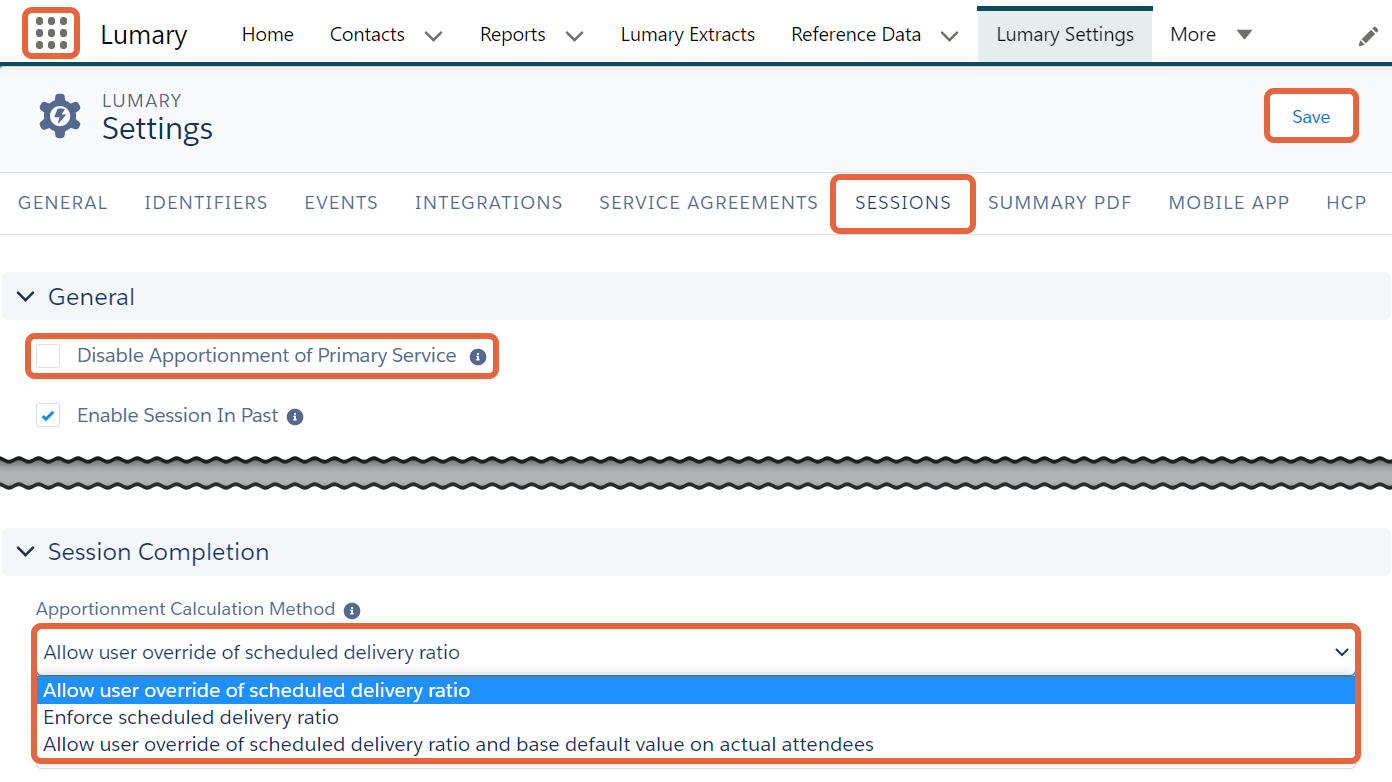This screenshot has width=1392, height=782.
Task: Switch to the INTEGRATIONS tab
Action: (489, 203)
